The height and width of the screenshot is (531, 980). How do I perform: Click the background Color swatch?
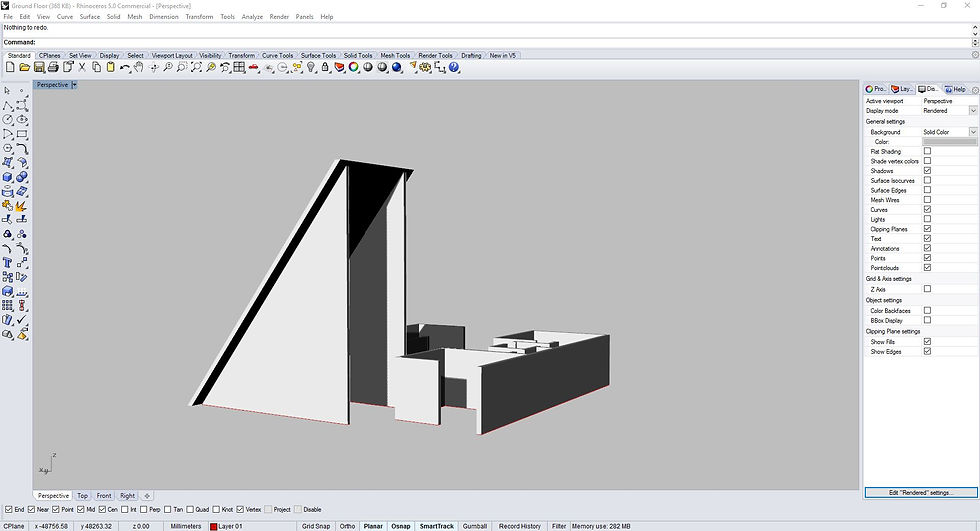click(949, 142)
